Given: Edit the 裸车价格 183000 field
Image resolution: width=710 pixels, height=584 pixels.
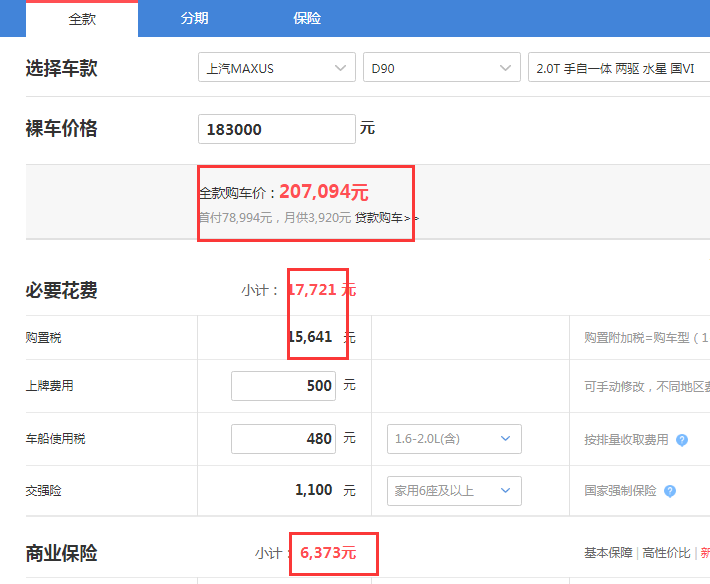Looking at the screenshot, I should 277,129.
